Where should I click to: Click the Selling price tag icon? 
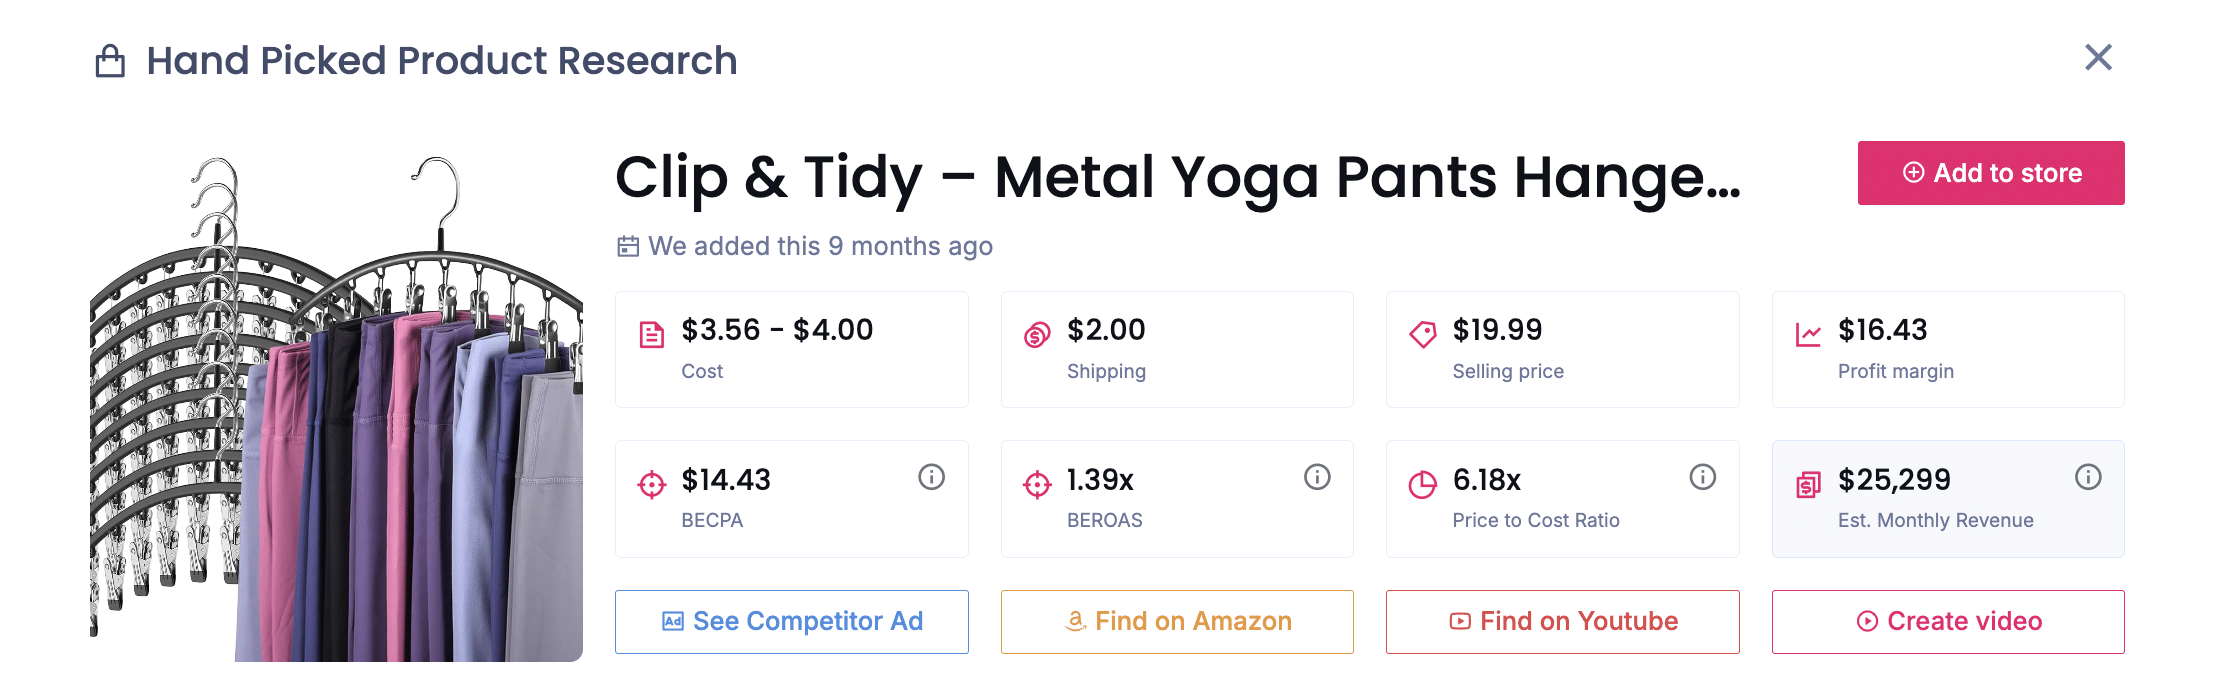[x=1422, y=334]
